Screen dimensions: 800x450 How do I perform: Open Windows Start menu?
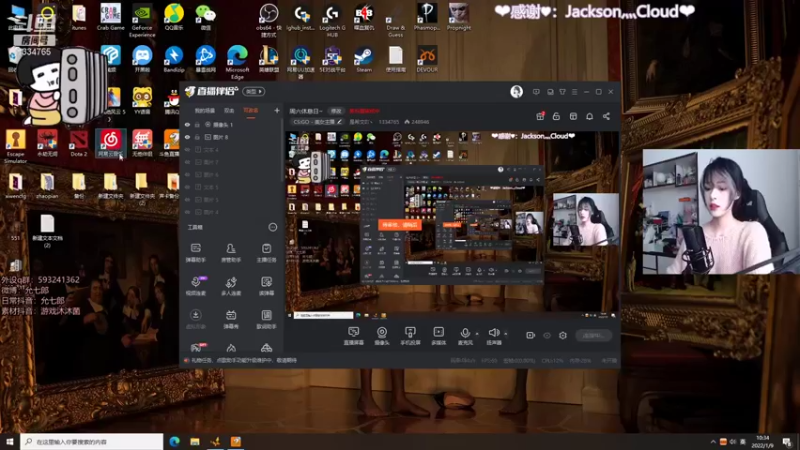click(10, 441)
